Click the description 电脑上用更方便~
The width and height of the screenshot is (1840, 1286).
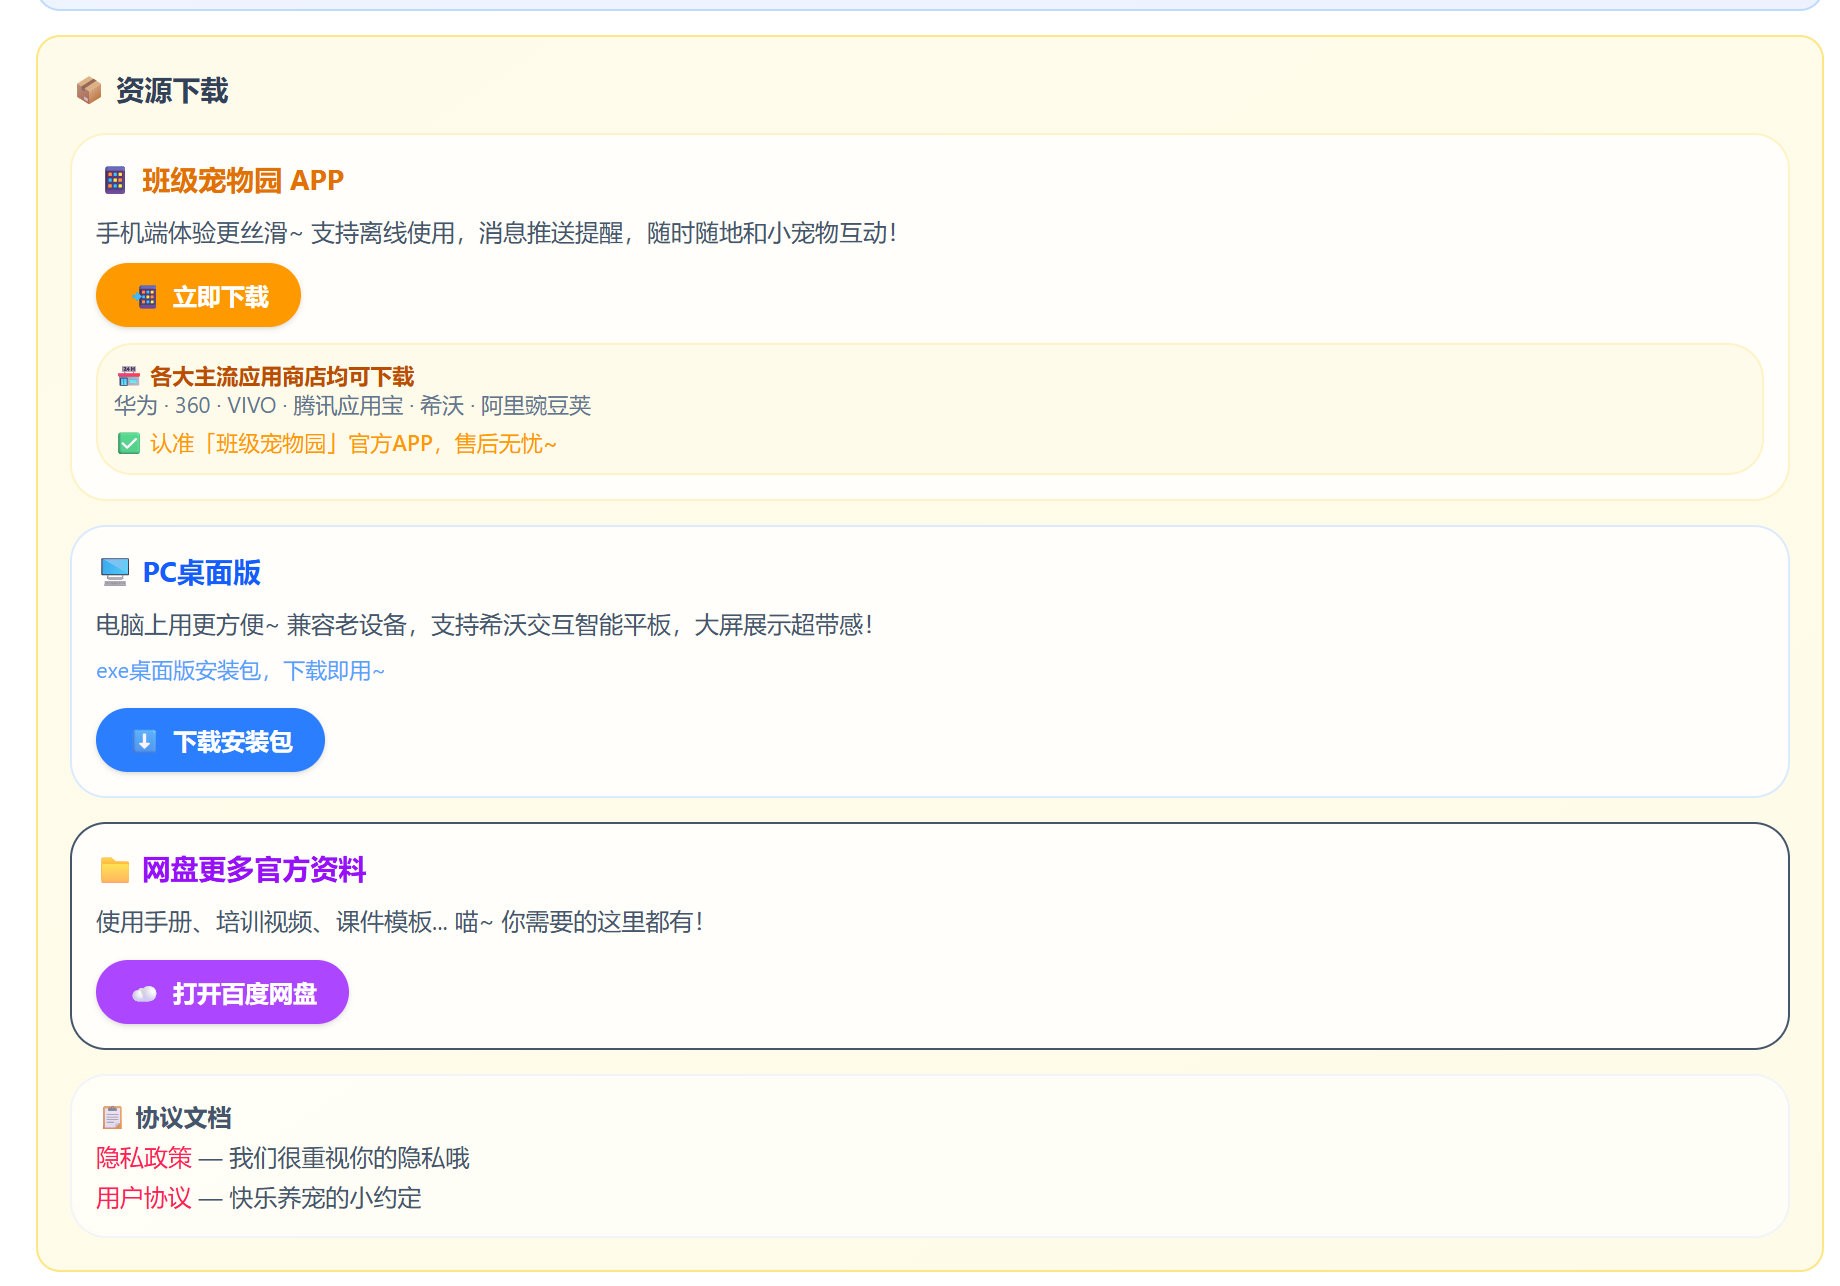485,624
